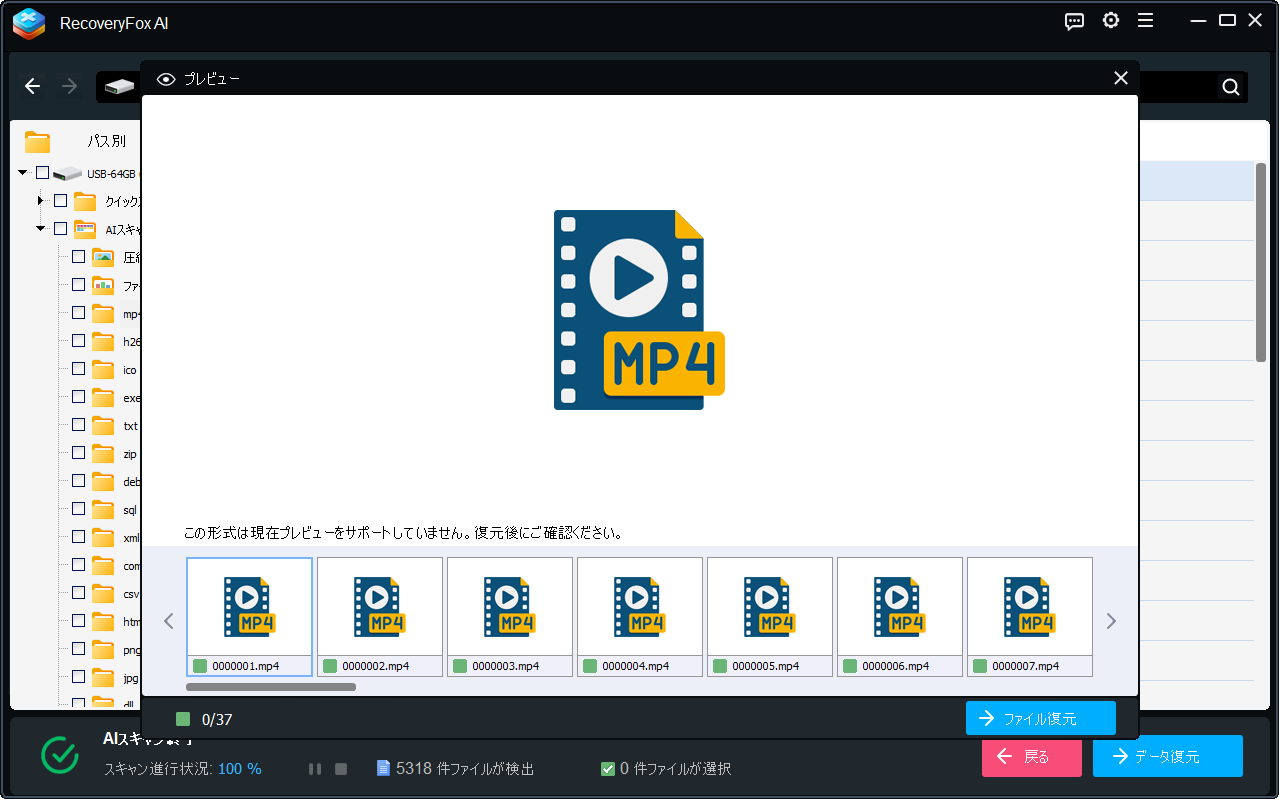The image size is (1280, 800).
Task: Click the large MP4 file icon in preview
Action: [x=639, y=310]
